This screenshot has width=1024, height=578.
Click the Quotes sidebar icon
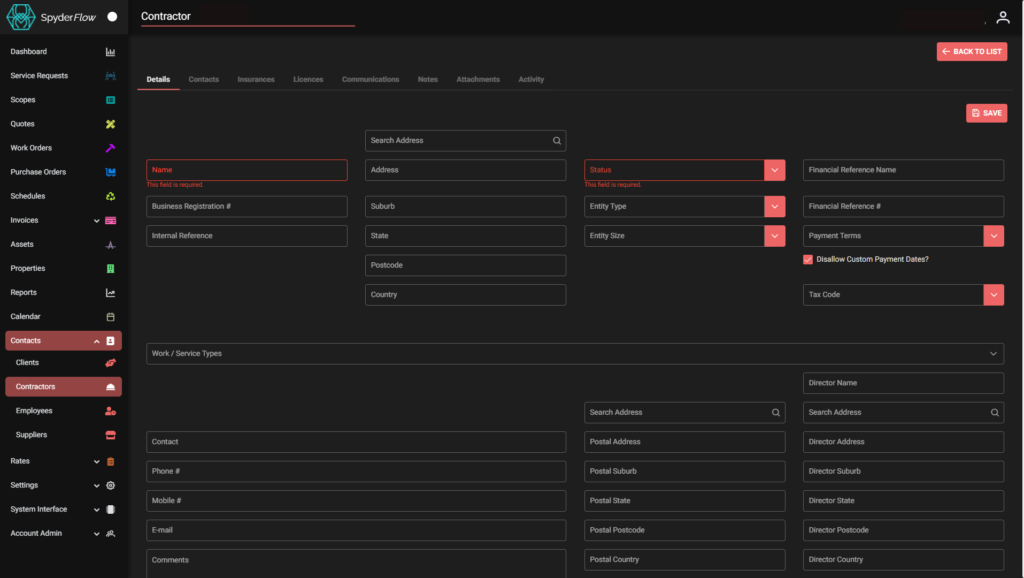110,124
